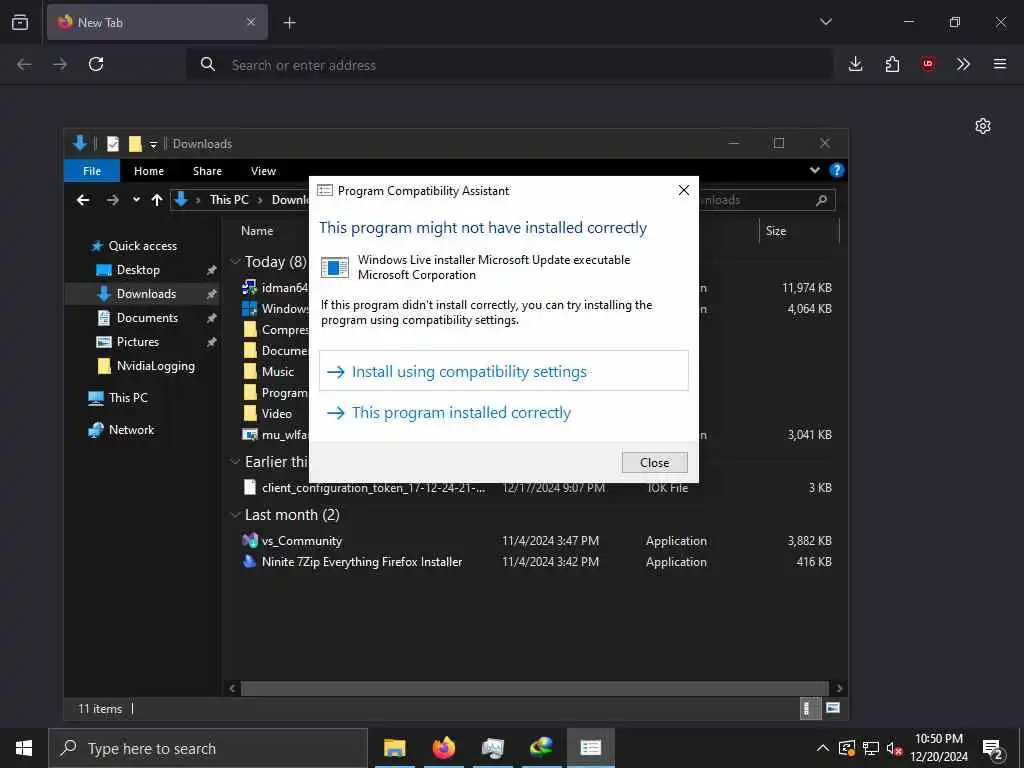The image size is (1024, 768).
Task: Click horizontal scrollbar in Downloads window
Action: click(x=534, y=688)
